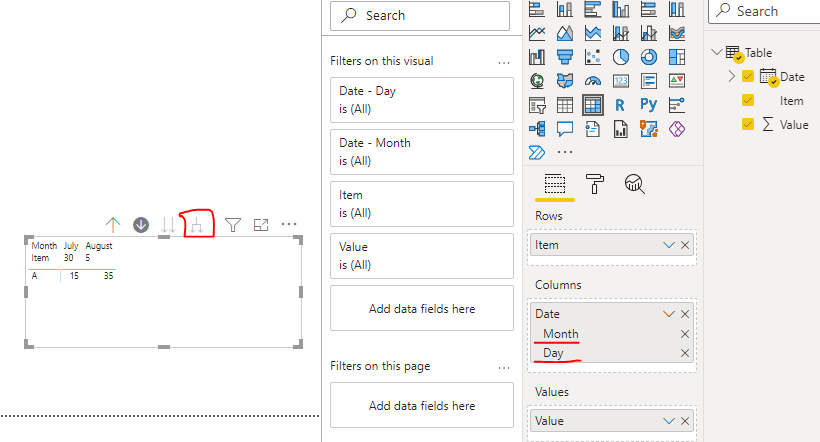Choose the Clustered column chart visual
This screenshot has height=442, width=820.
point(621,9)
